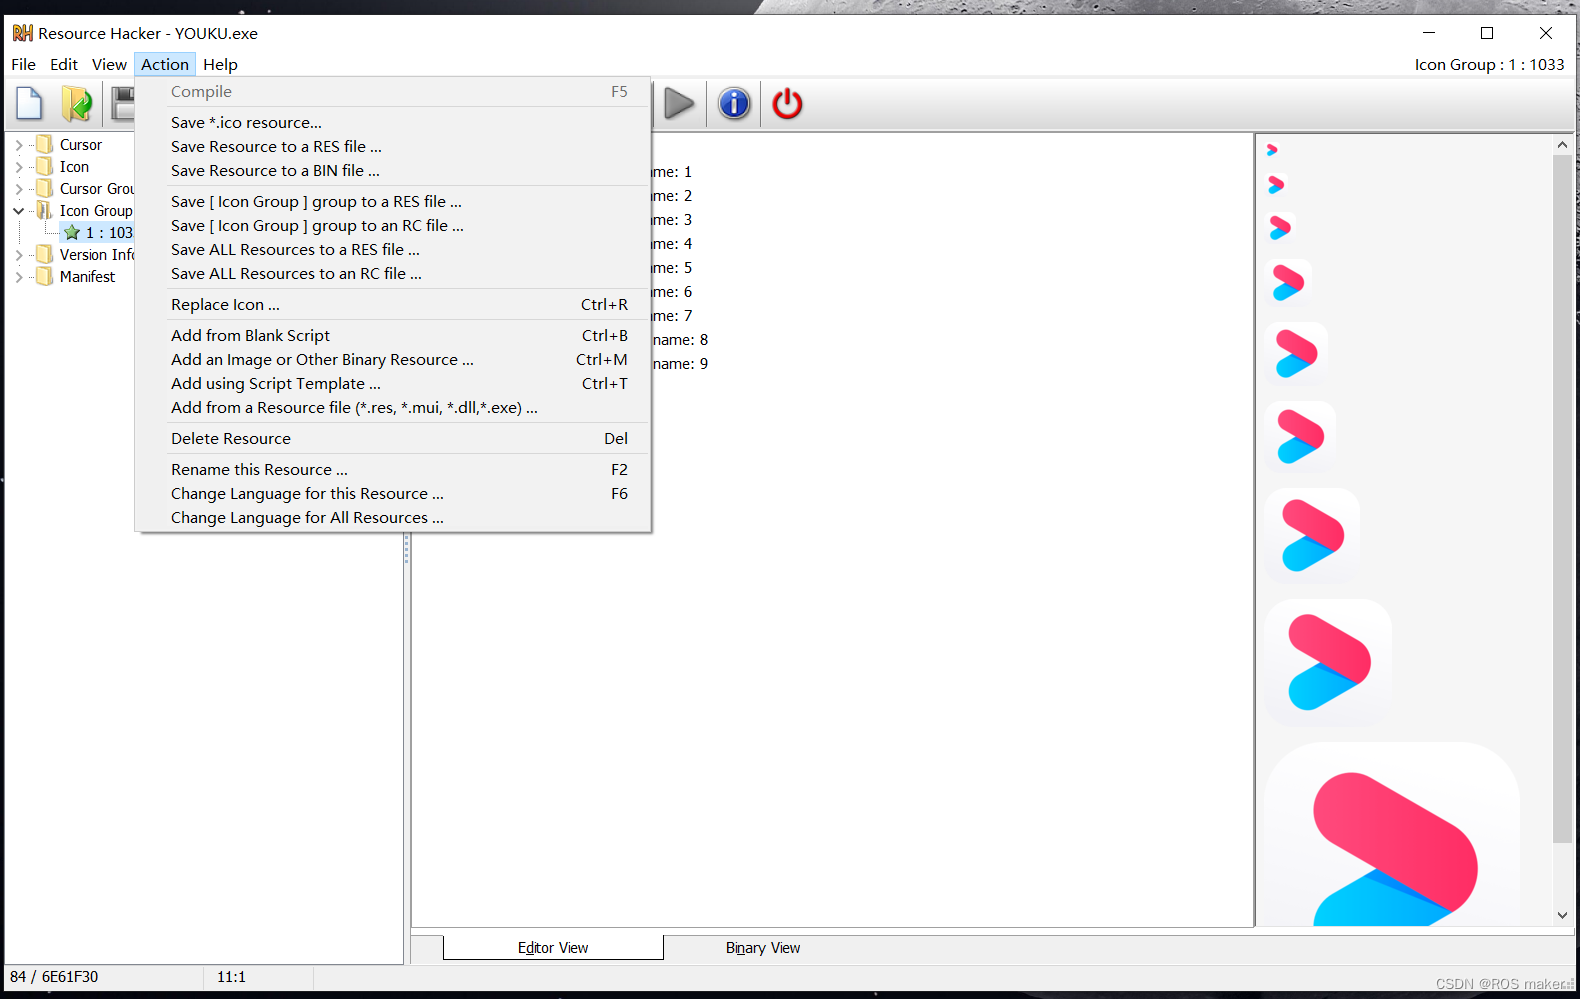Viewport: 1580px width, 999px height.
Task: Open the View menu
Action: (x=109, y=64)
